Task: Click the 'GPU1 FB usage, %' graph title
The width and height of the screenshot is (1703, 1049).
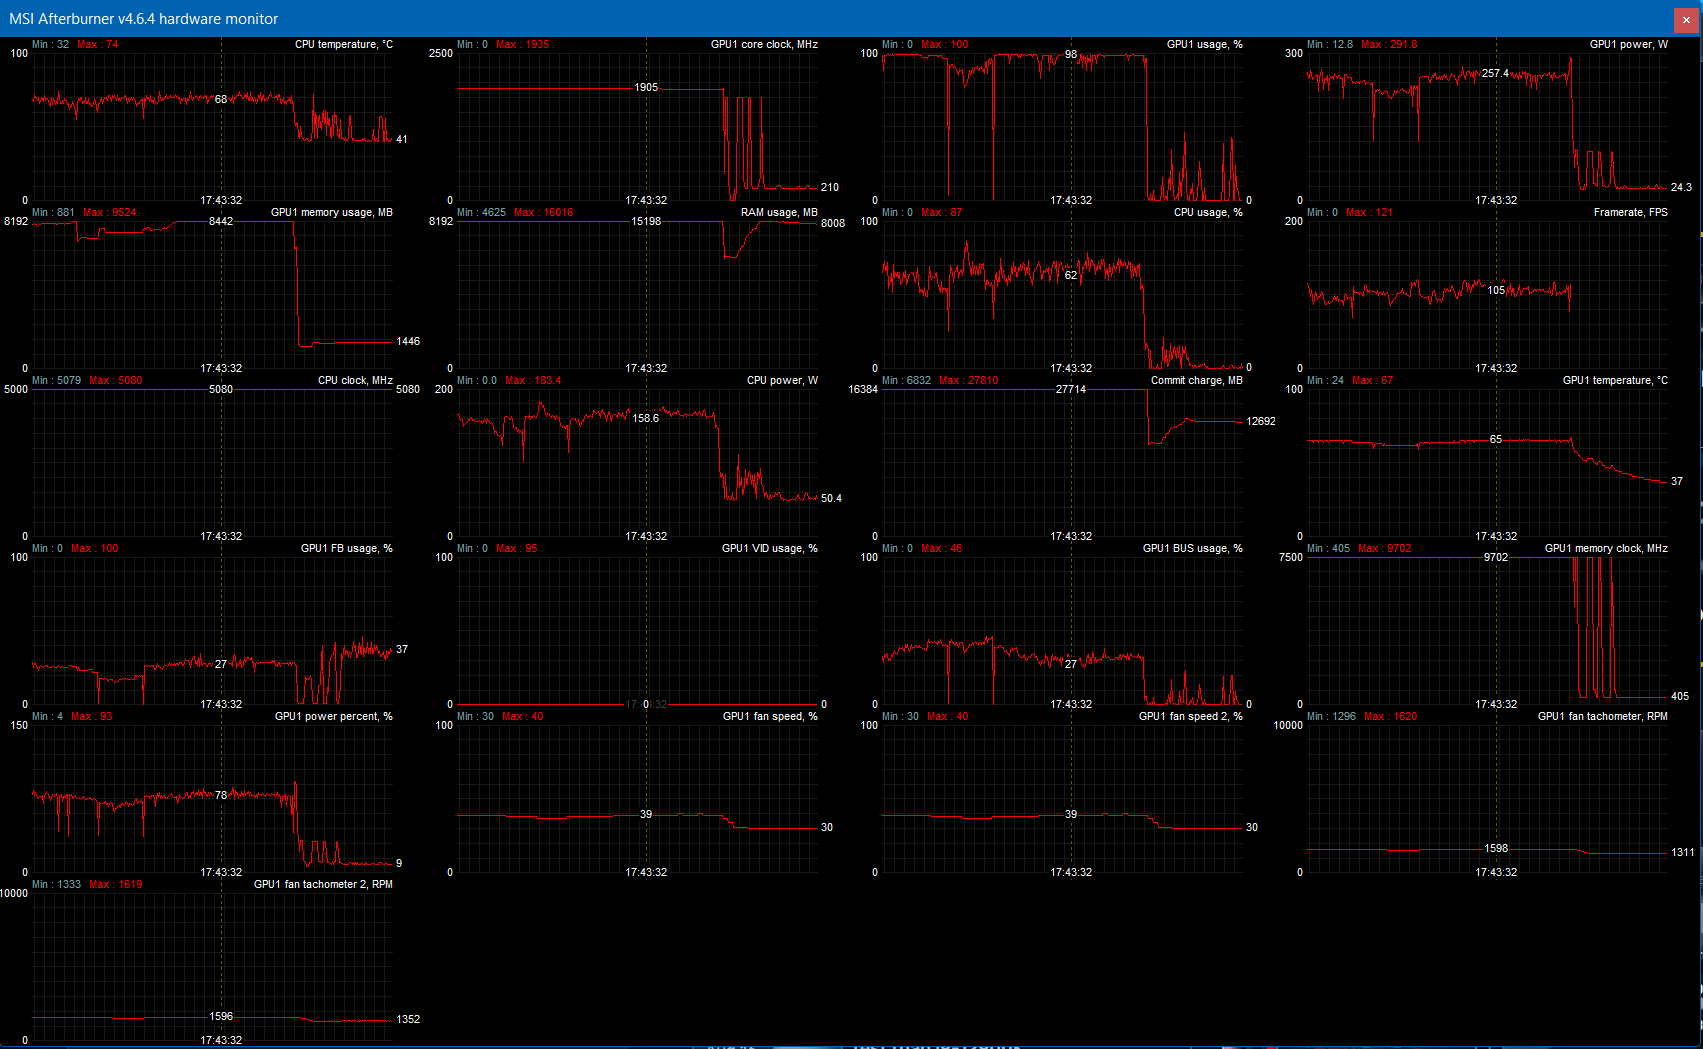Action: (346, 548)
